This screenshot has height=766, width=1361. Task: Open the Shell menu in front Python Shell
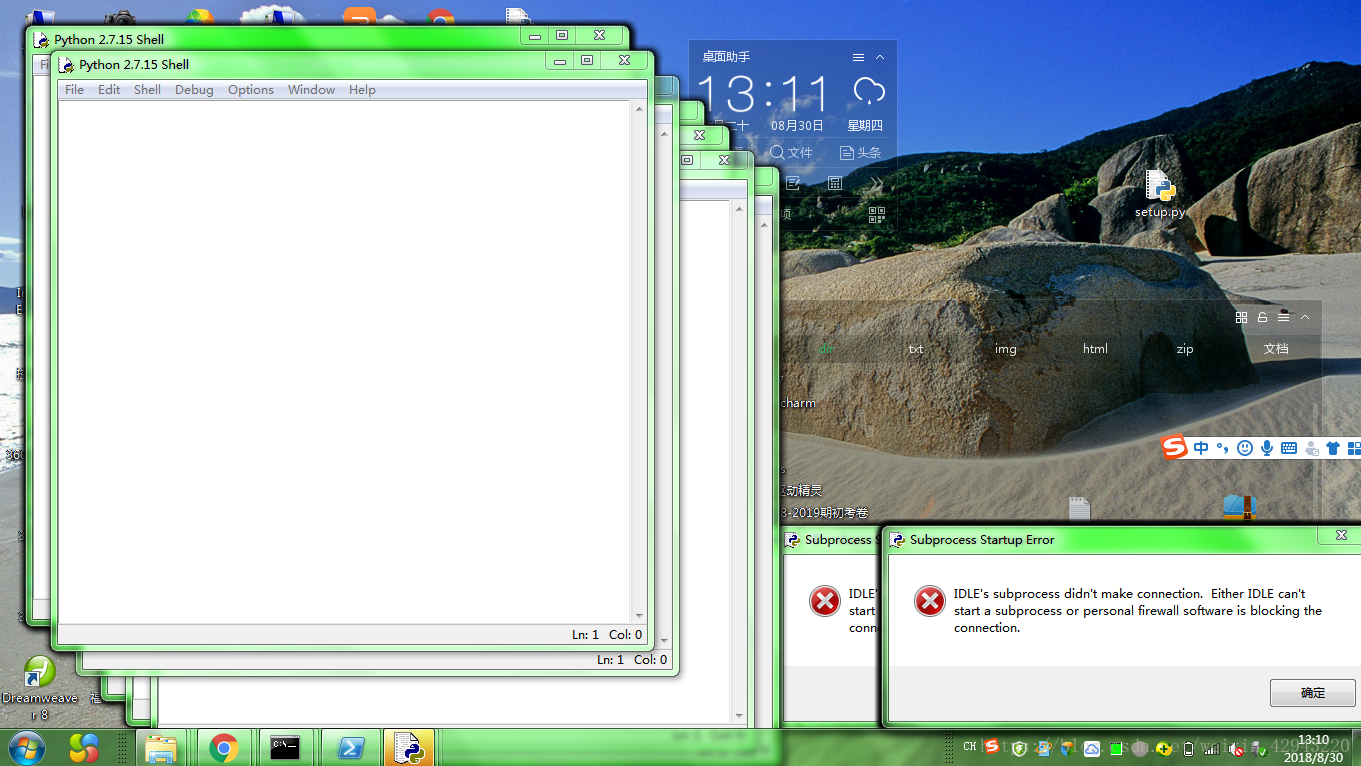coord(147,90)
